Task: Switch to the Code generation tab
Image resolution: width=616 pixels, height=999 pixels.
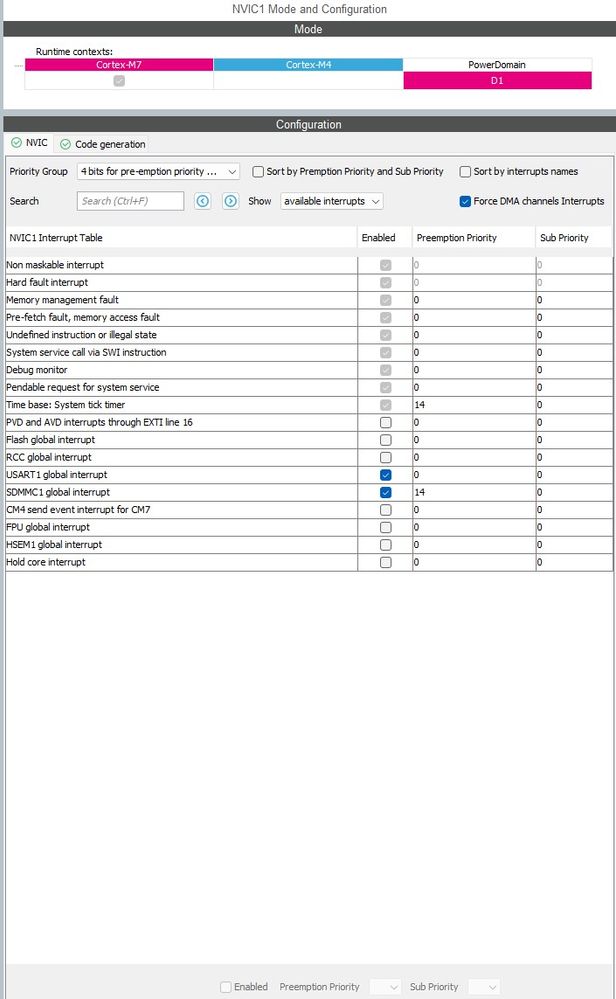Action: point(103,144)
